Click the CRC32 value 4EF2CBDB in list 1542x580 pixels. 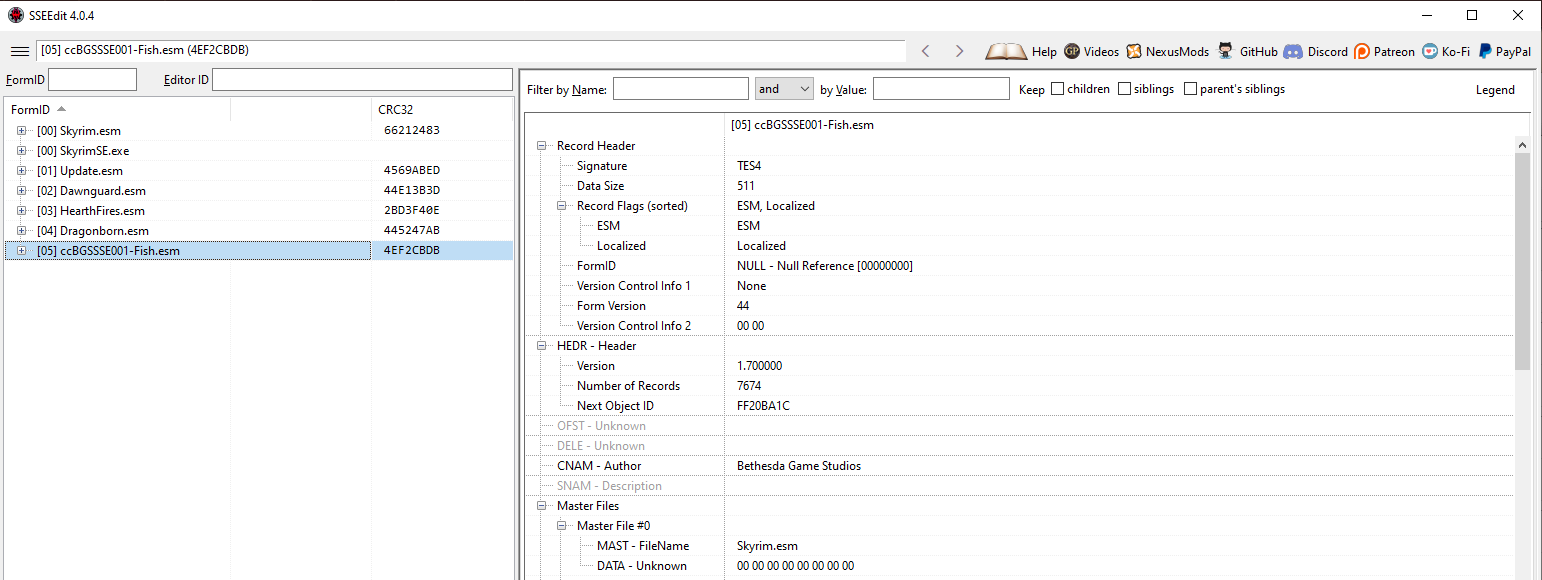coord(412,251)
